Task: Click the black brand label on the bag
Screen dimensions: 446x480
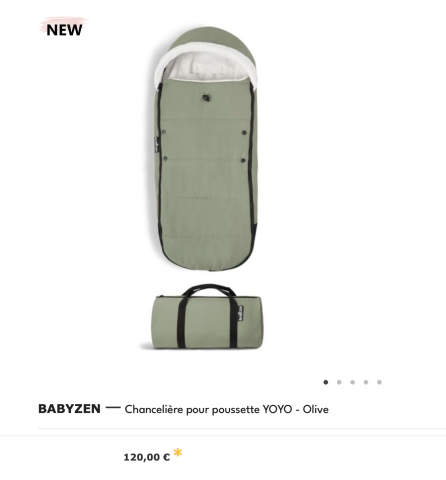Action: pyautogui.click(x=240, y=313)
